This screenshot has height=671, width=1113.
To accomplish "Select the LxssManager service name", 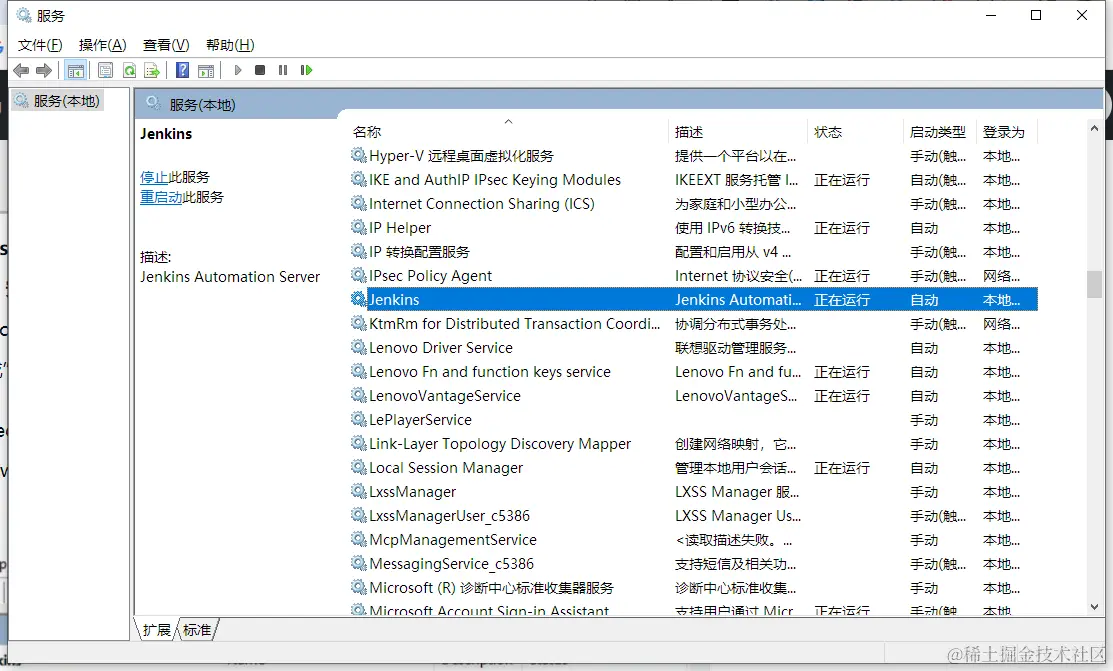I will (412, 491).
